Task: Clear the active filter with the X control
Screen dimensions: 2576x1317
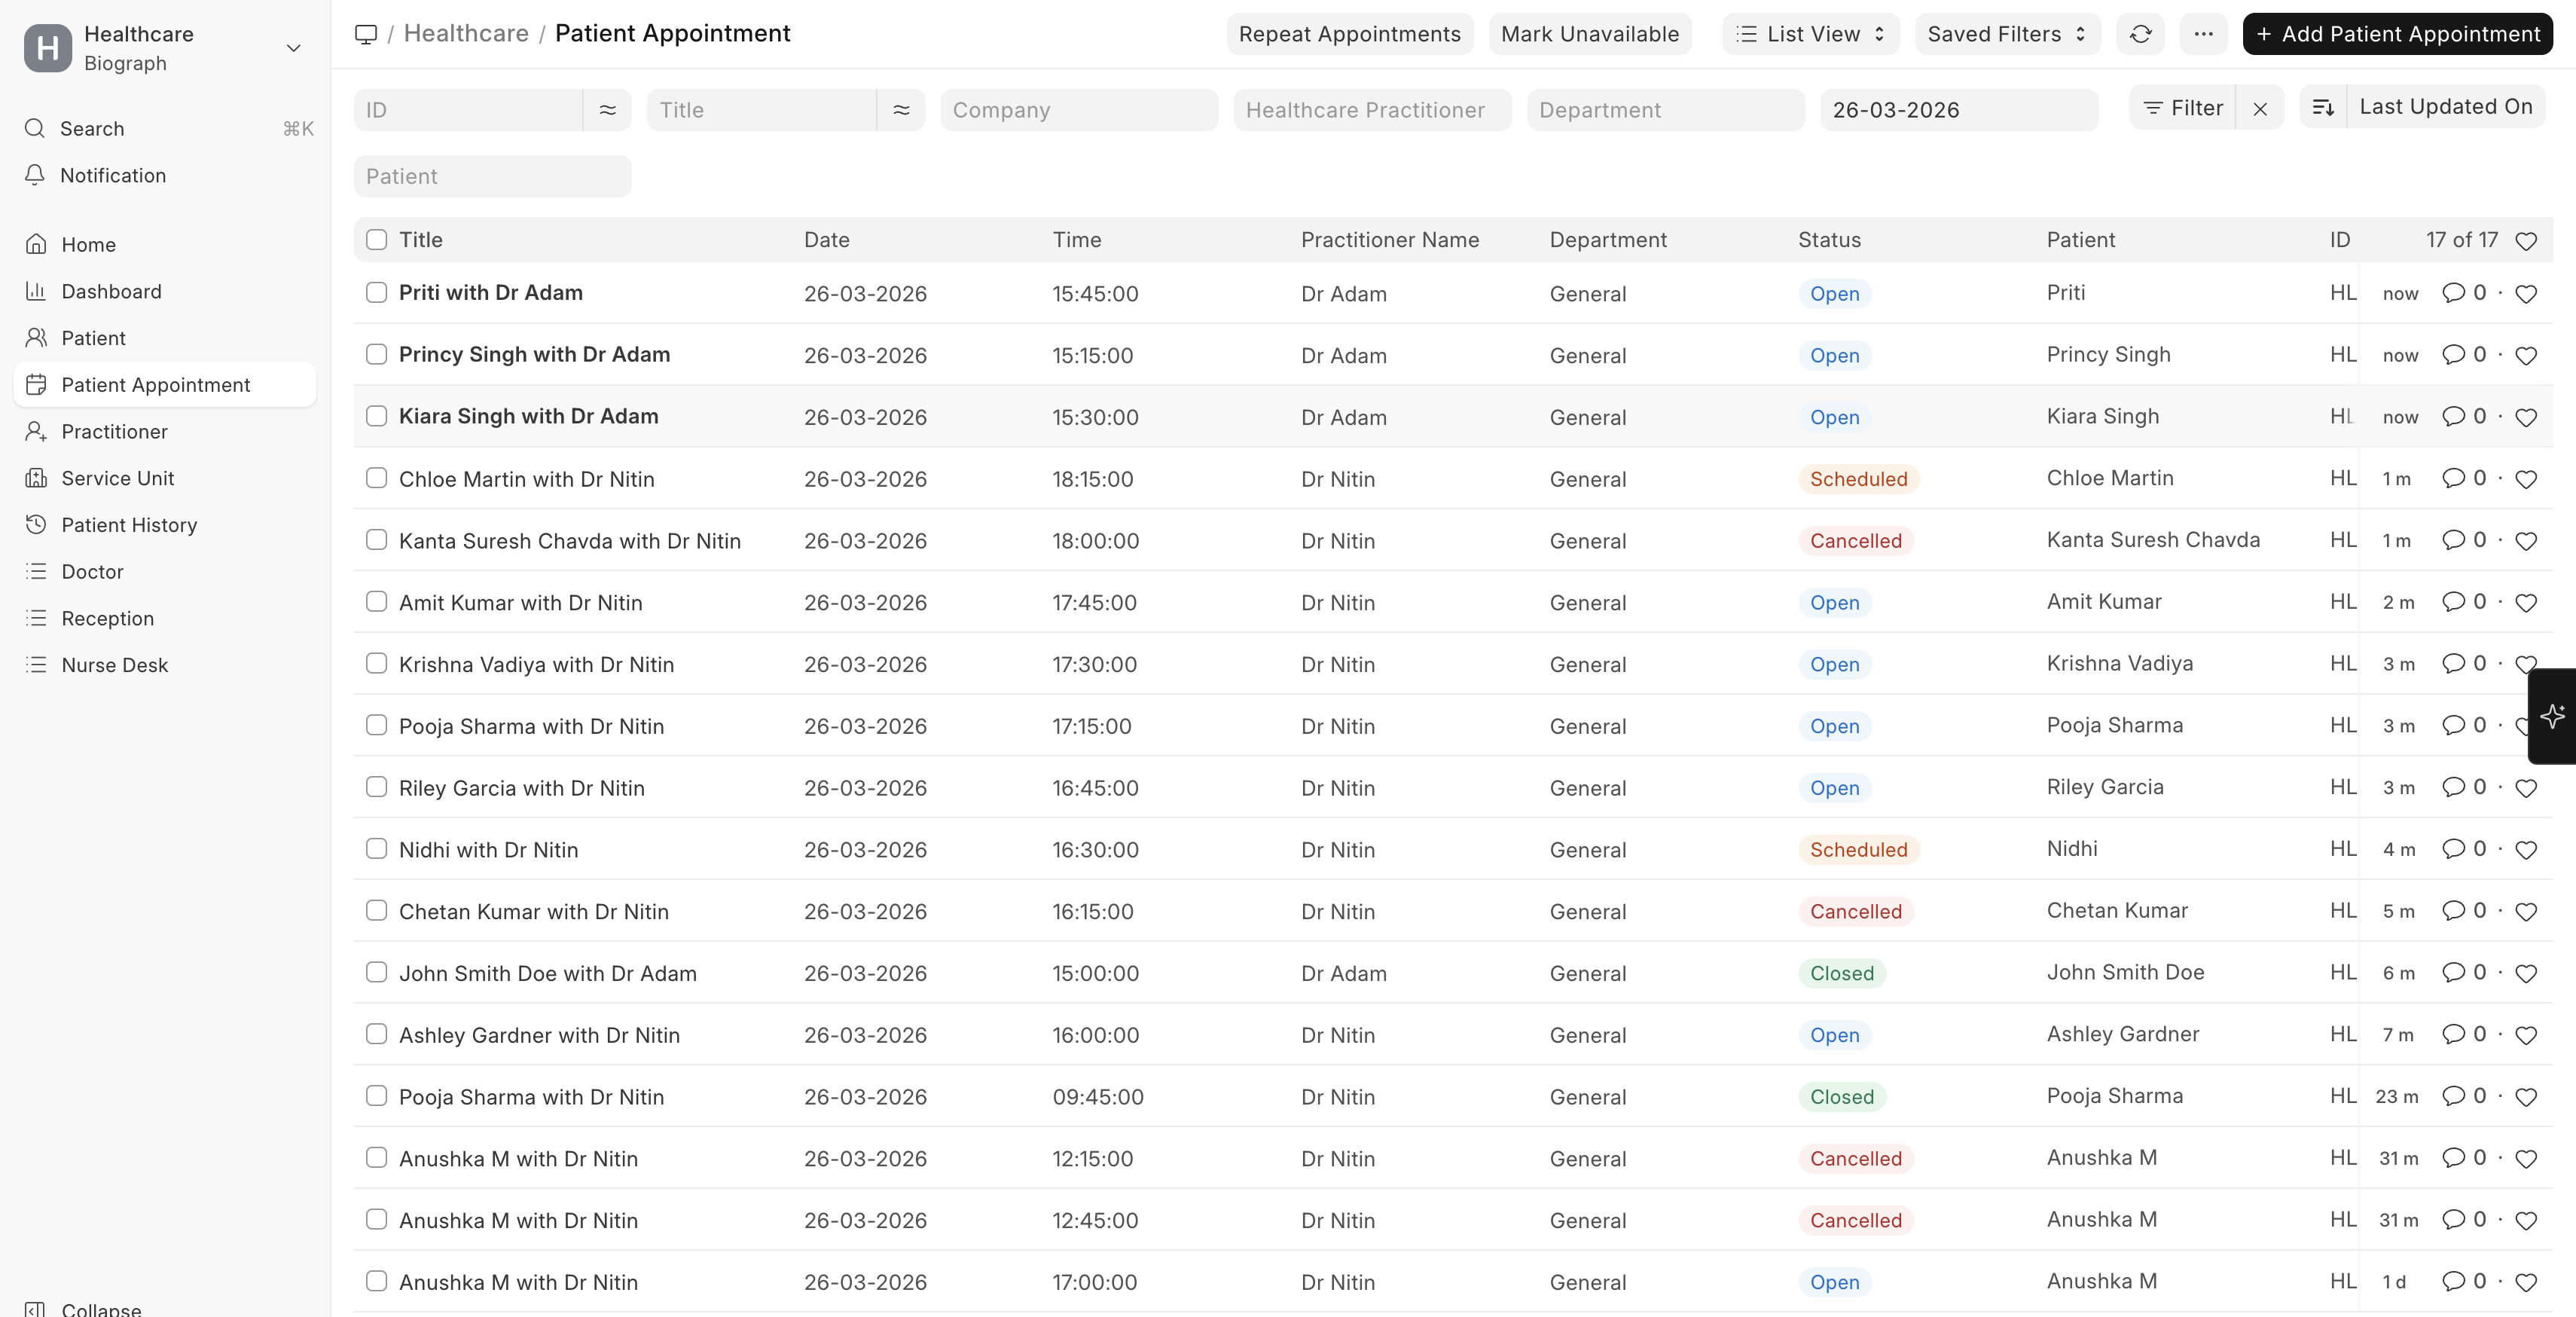Action: pos(2260,108)
